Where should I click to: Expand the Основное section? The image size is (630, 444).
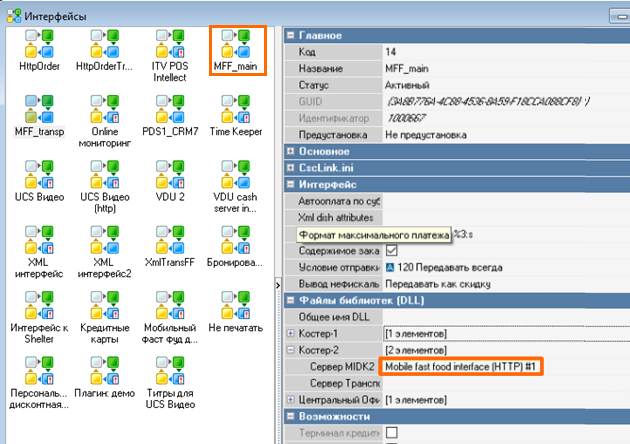(291, 151)
